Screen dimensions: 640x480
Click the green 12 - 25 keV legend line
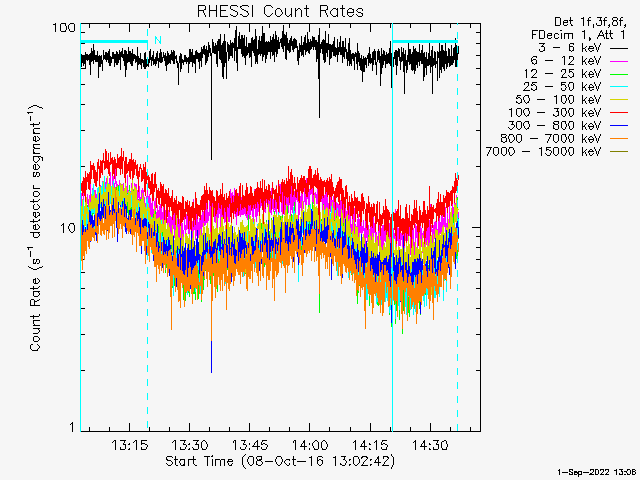coord(618,75)
